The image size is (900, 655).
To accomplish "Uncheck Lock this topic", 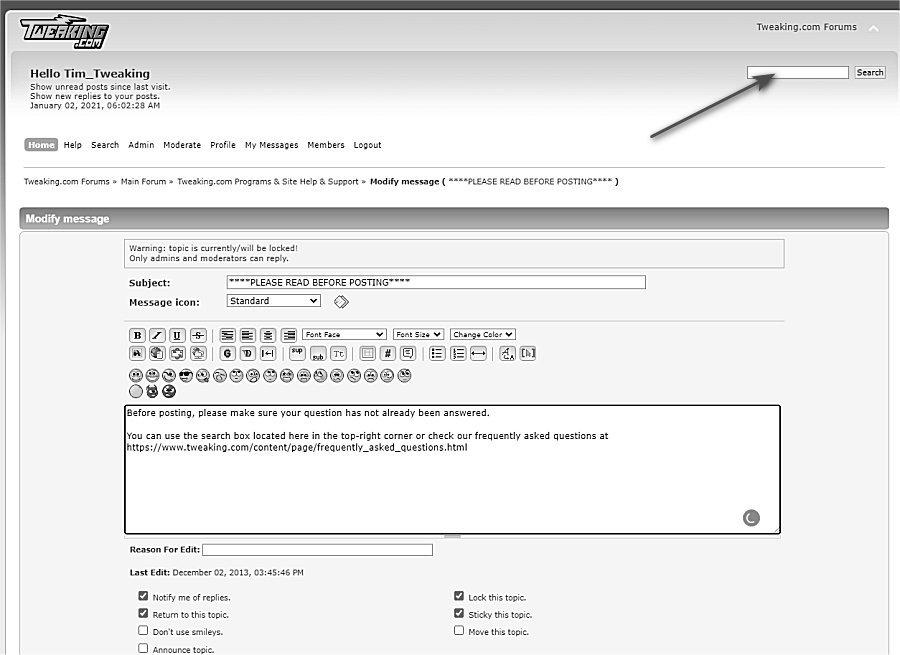I will [x=459, y=596].
